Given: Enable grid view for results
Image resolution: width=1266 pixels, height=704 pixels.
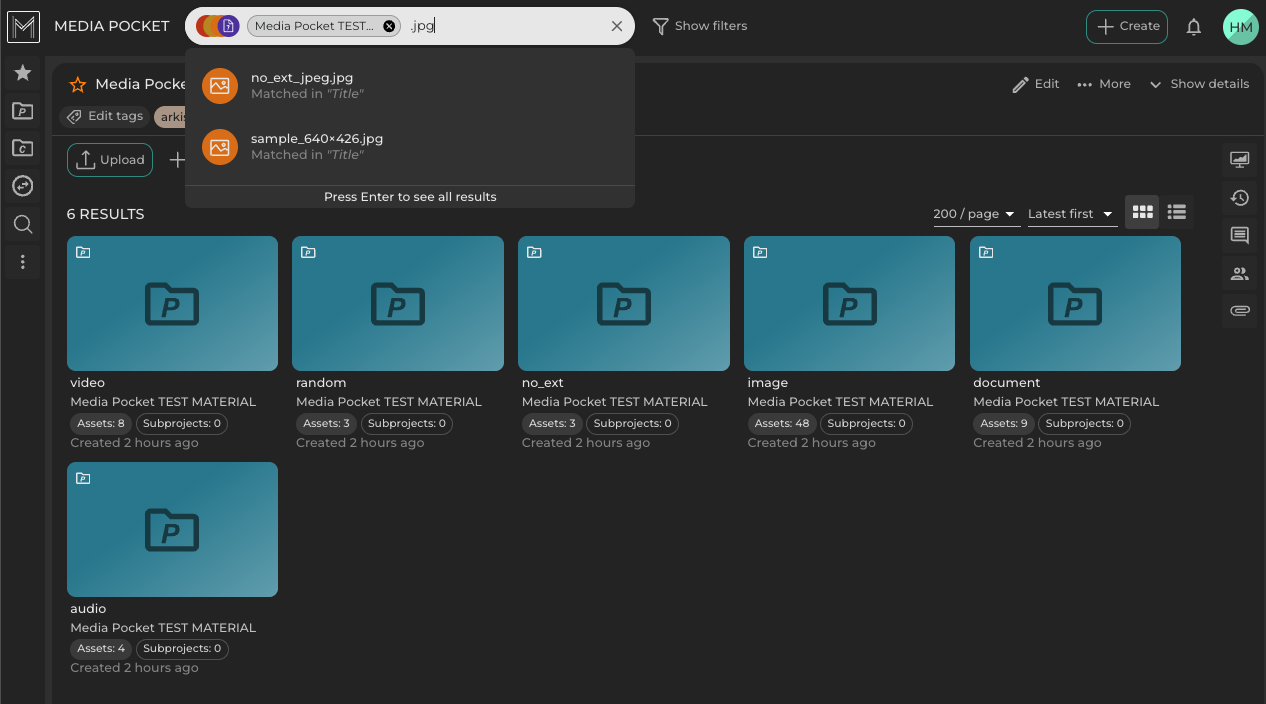Looking at the screenshot, I should pos(1142,212).
